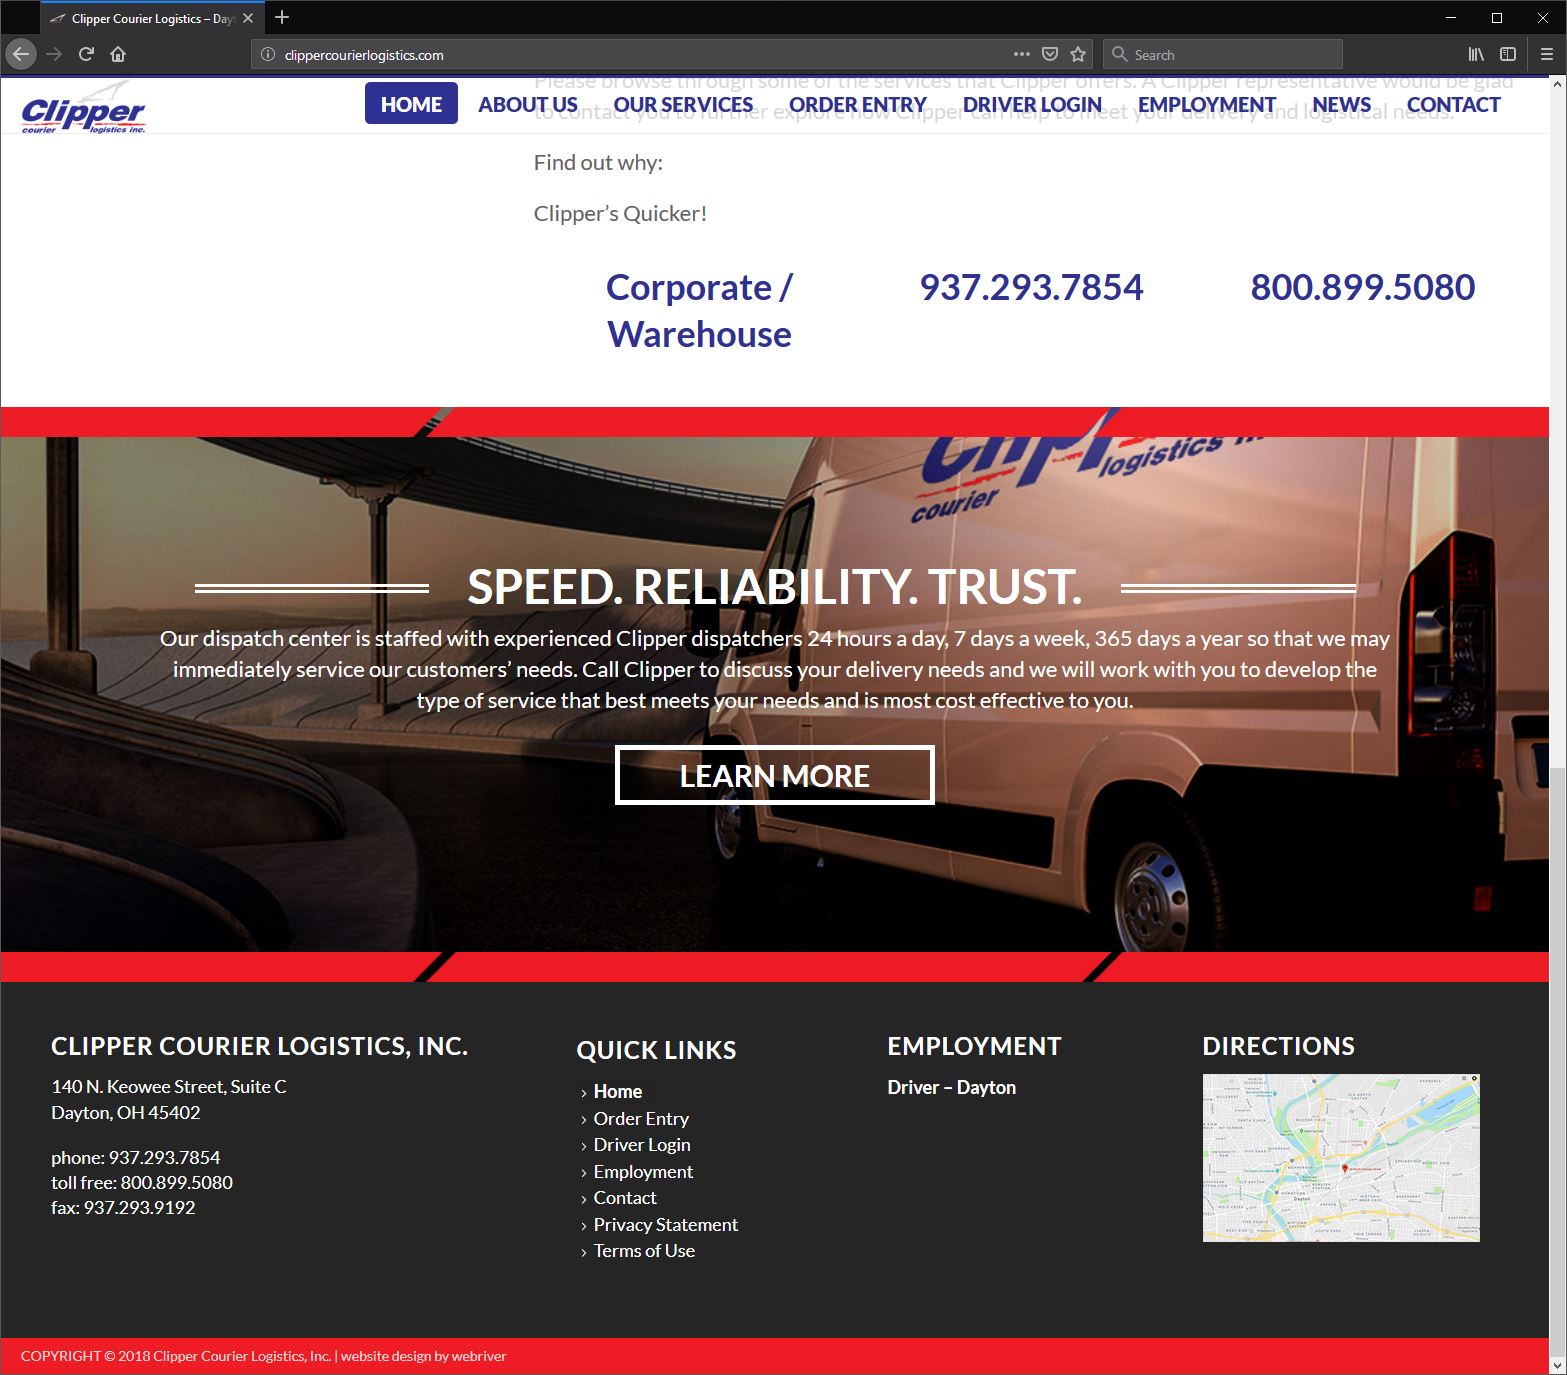Open the Home quick link in footer

618,1091
